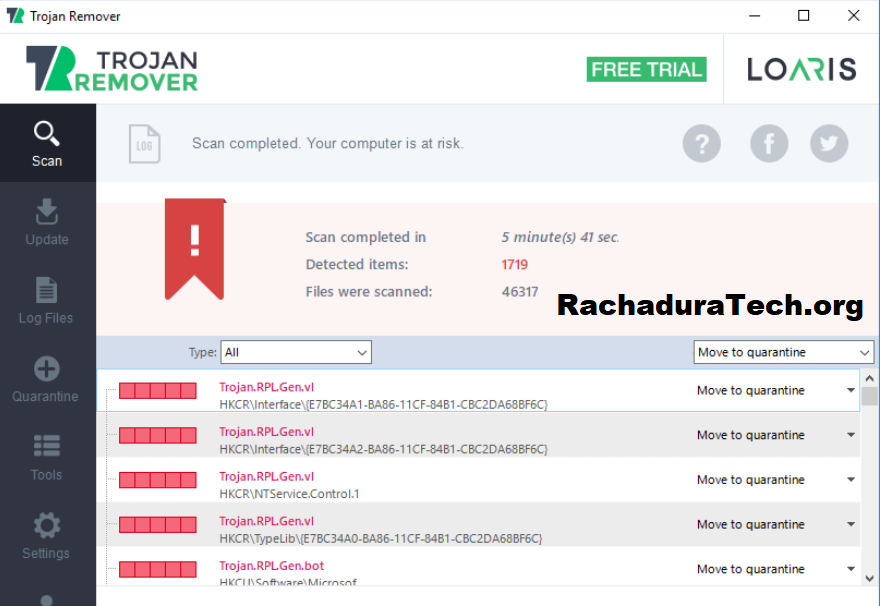Image resolution: width=880 pixels, height=606 pixels.
Task: Open the scan LOG file icon
Action: (144, 144)
